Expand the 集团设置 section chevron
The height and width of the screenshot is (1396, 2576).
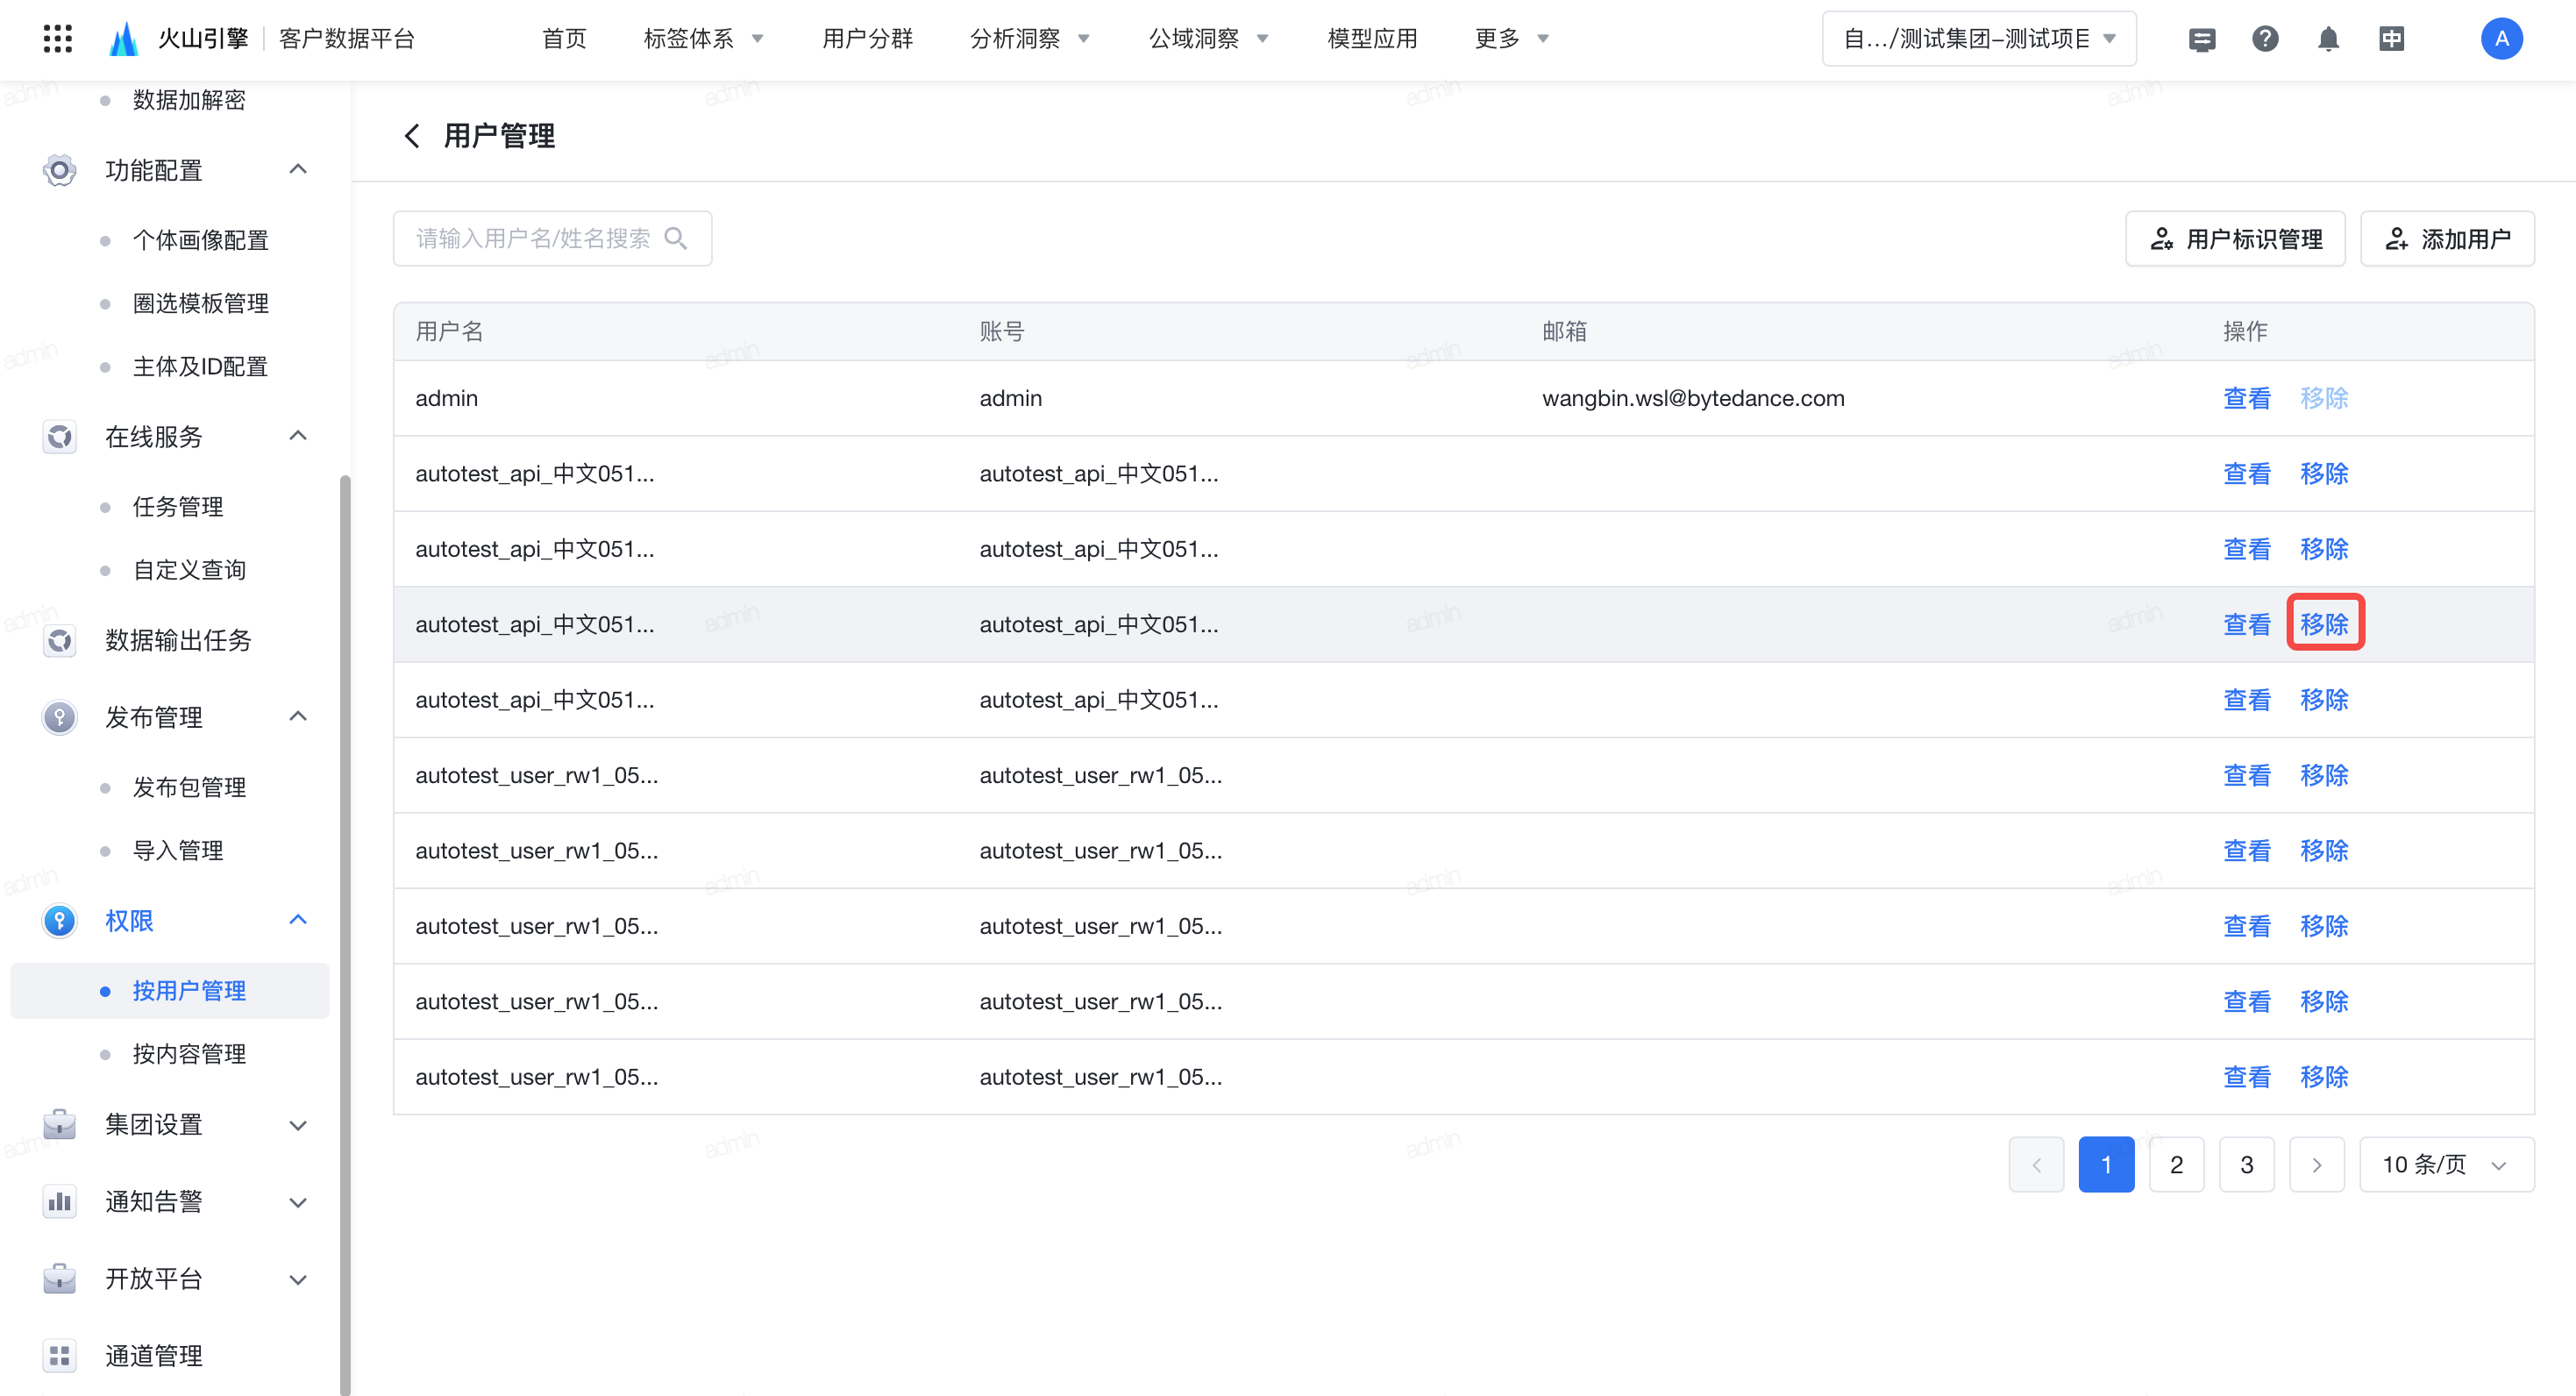point(298,1125)
